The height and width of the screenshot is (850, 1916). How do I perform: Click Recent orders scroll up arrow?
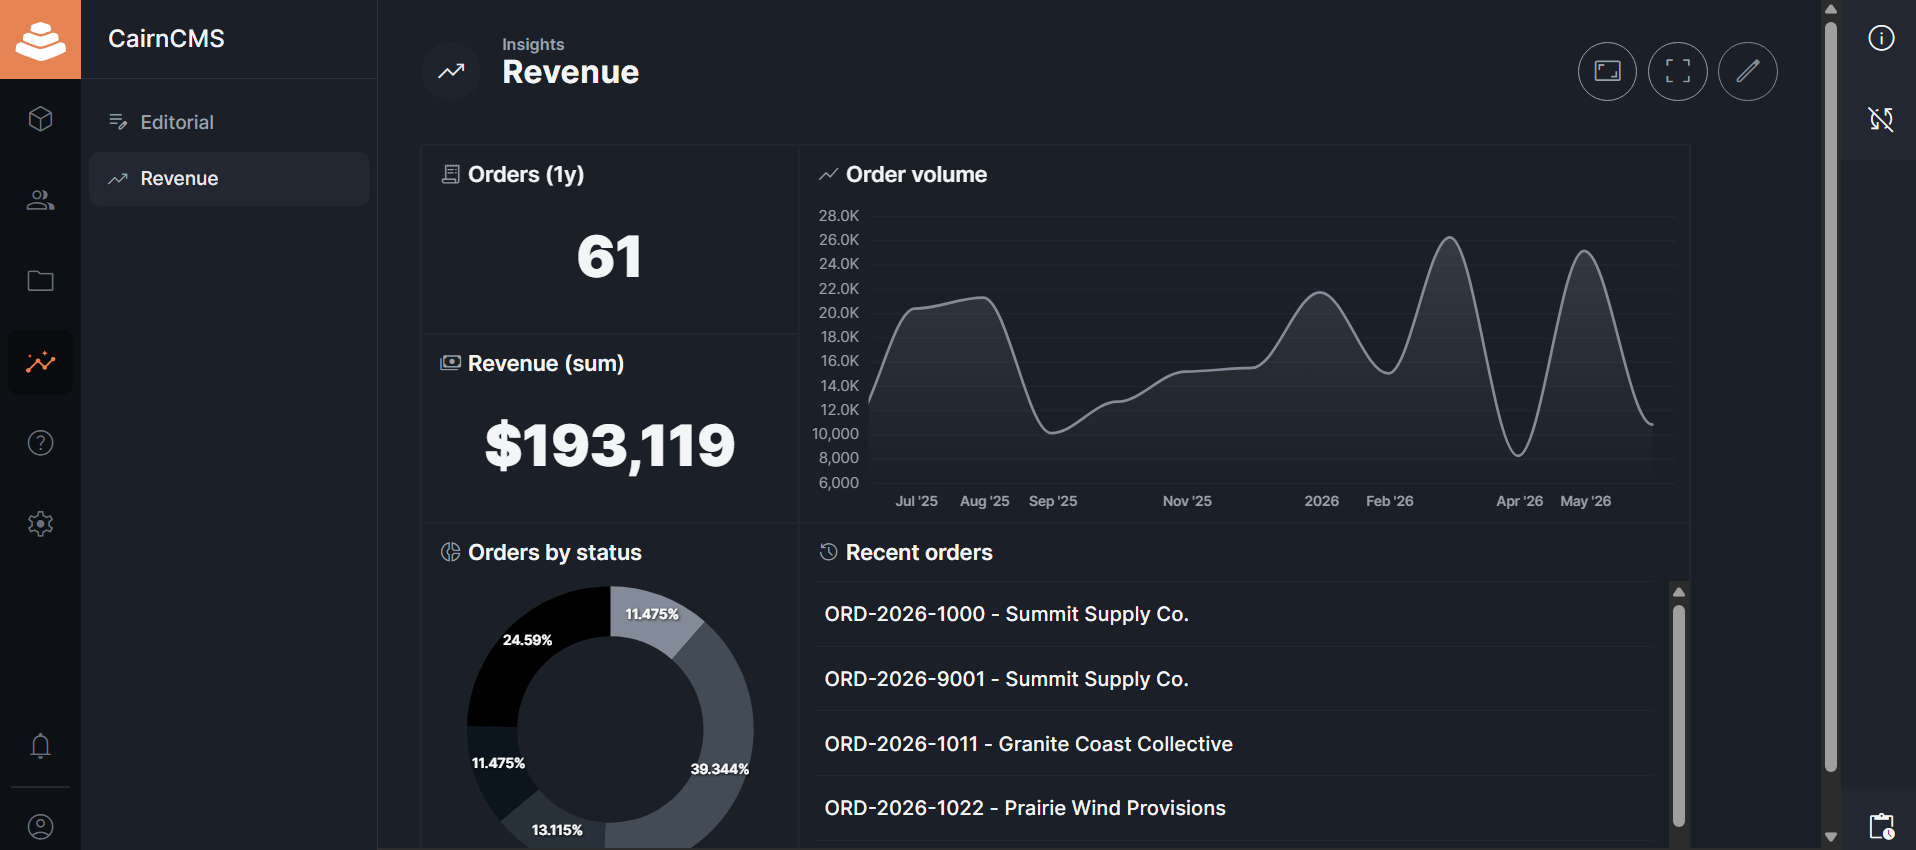1679,592
